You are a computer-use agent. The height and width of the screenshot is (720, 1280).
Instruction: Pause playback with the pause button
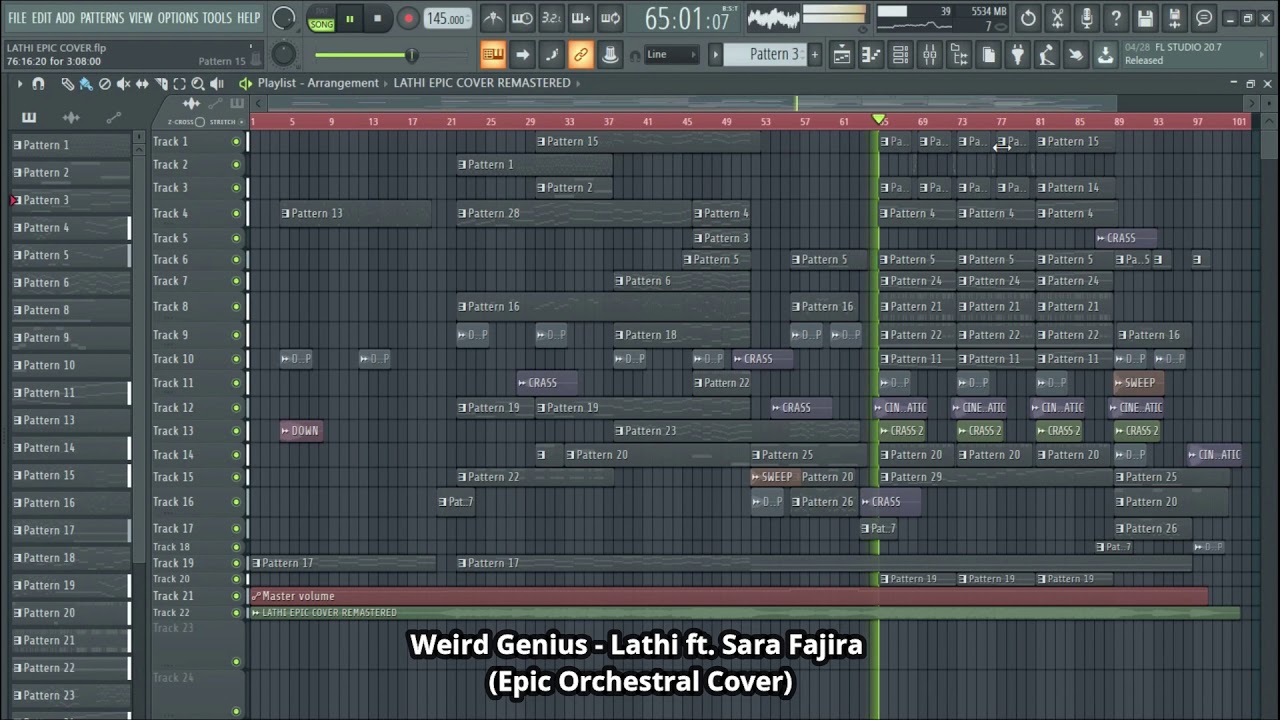(x=350, y=18)
